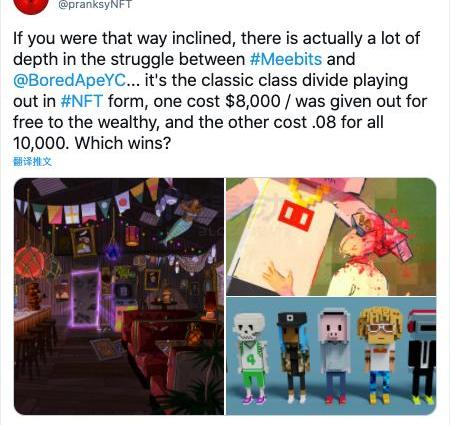
Task: Open the dark clubhouse interior image
Action: 119,296
